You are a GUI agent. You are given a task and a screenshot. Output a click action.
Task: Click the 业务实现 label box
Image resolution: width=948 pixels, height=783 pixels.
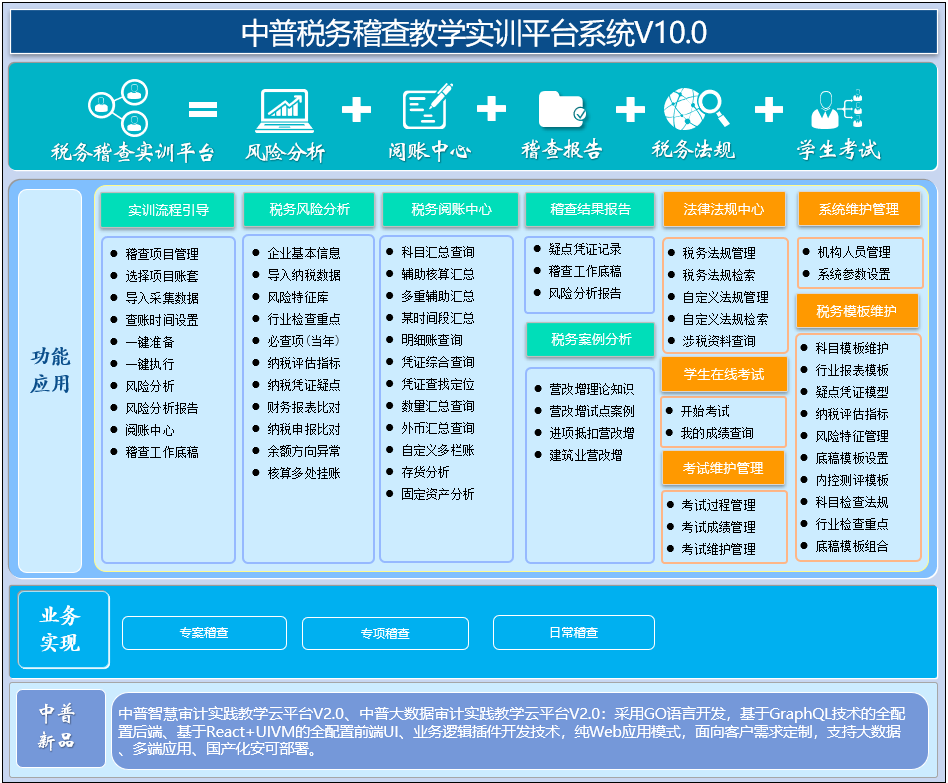point(63,629)
